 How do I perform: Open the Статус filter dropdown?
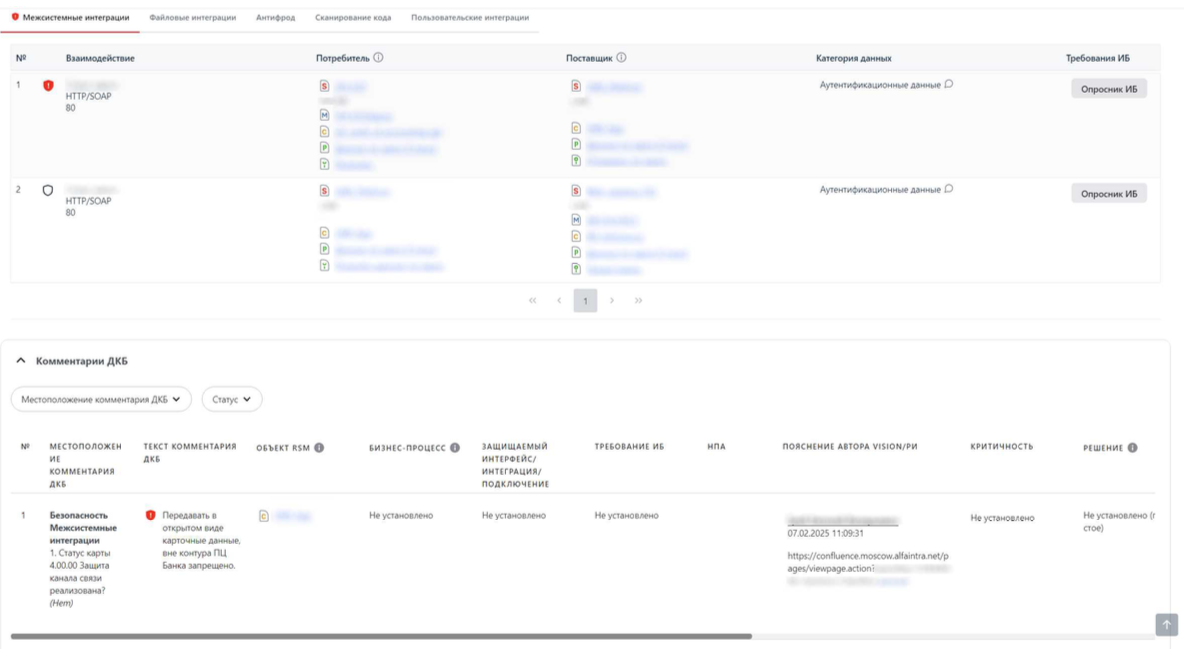(x=232, y=400)
